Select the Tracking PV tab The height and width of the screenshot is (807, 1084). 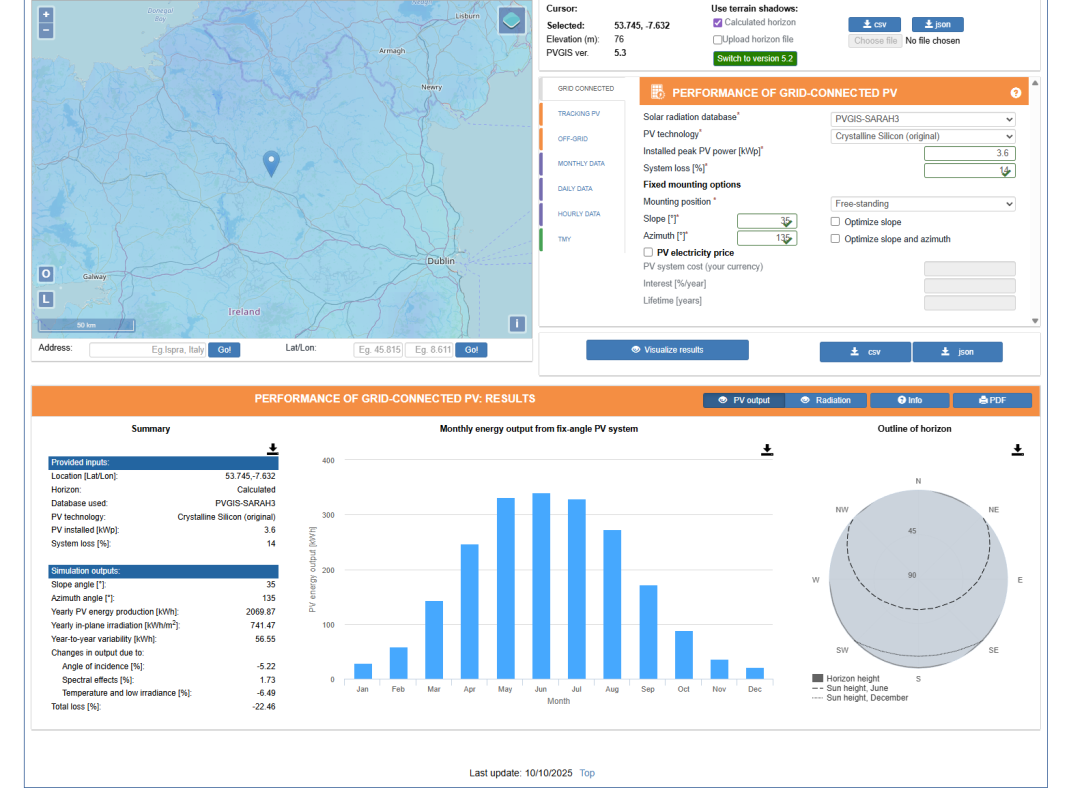pos(579,113)
